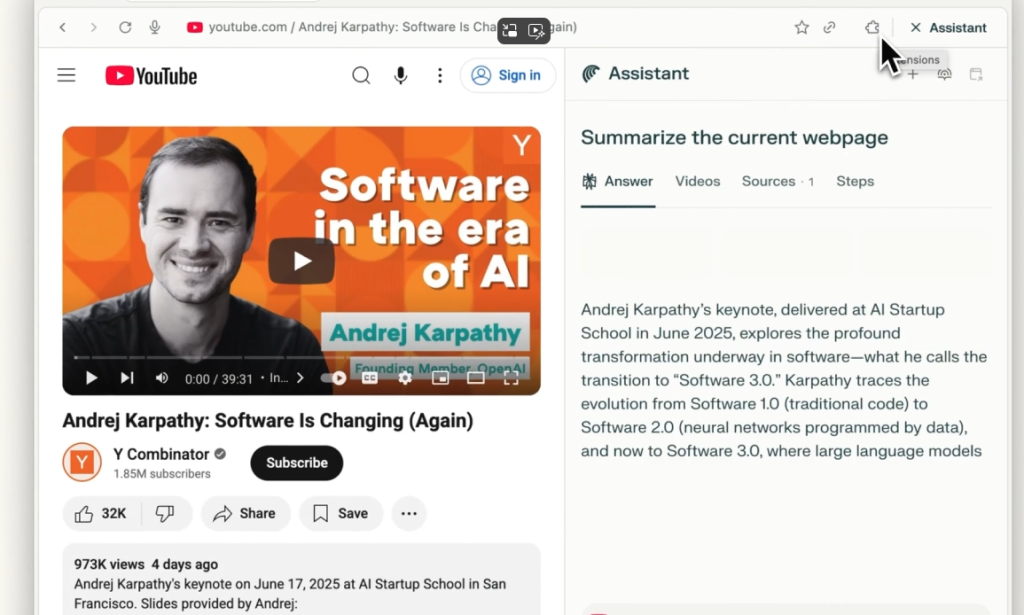
Task: Click the YouTube favicon in the address bar
Action: (x=195, y=27)
